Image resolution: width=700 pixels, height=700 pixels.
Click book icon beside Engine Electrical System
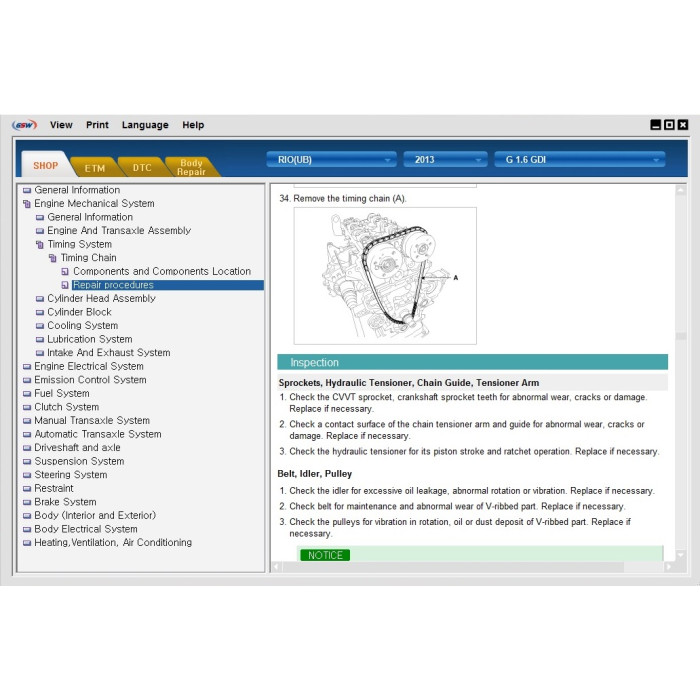click(27, 367)
